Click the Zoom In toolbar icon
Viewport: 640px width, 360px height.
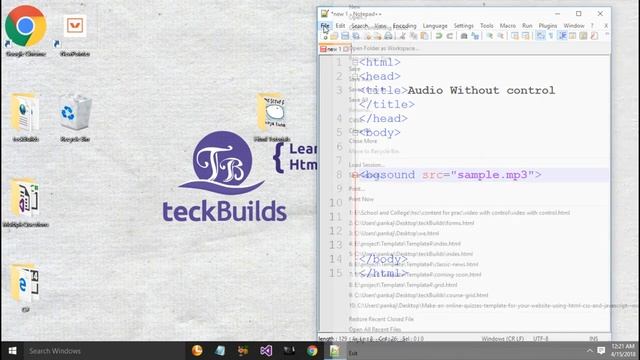pos(489,36)
